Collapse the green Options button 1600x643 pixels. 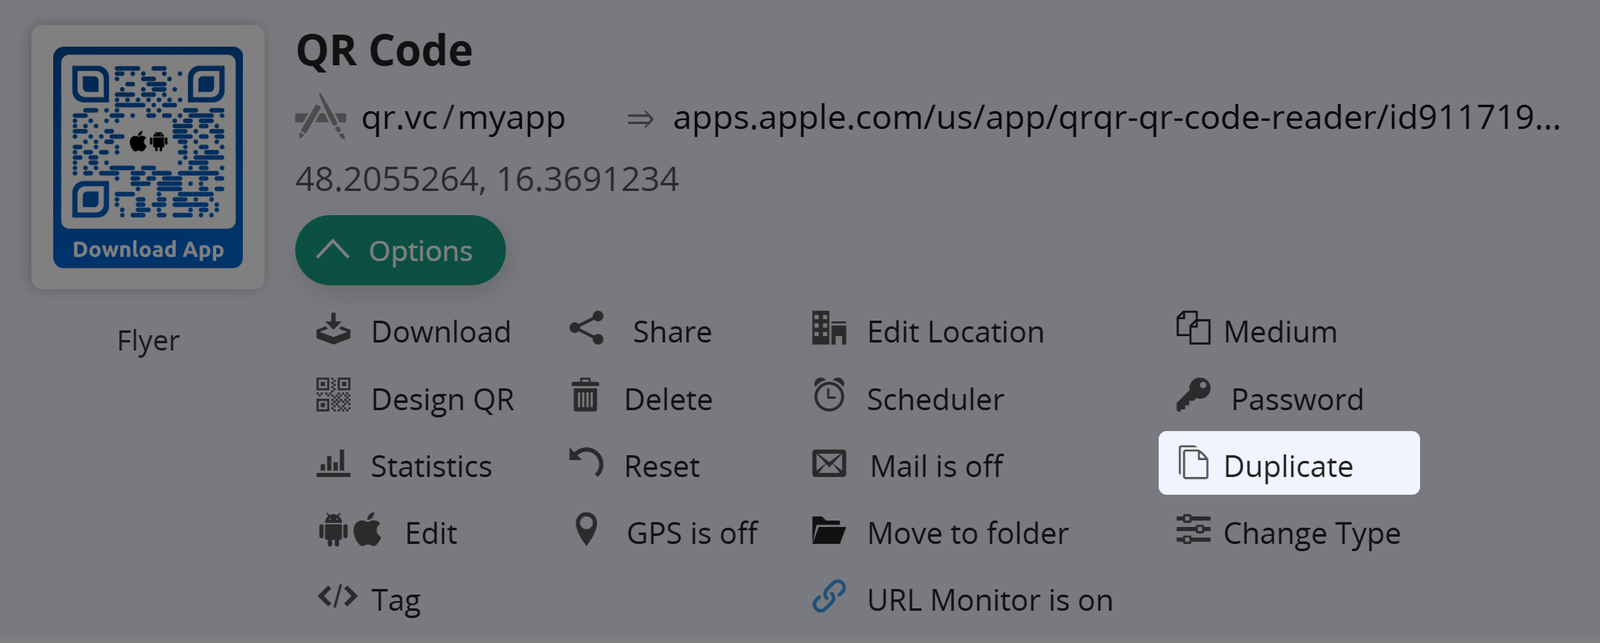[400, 251]
